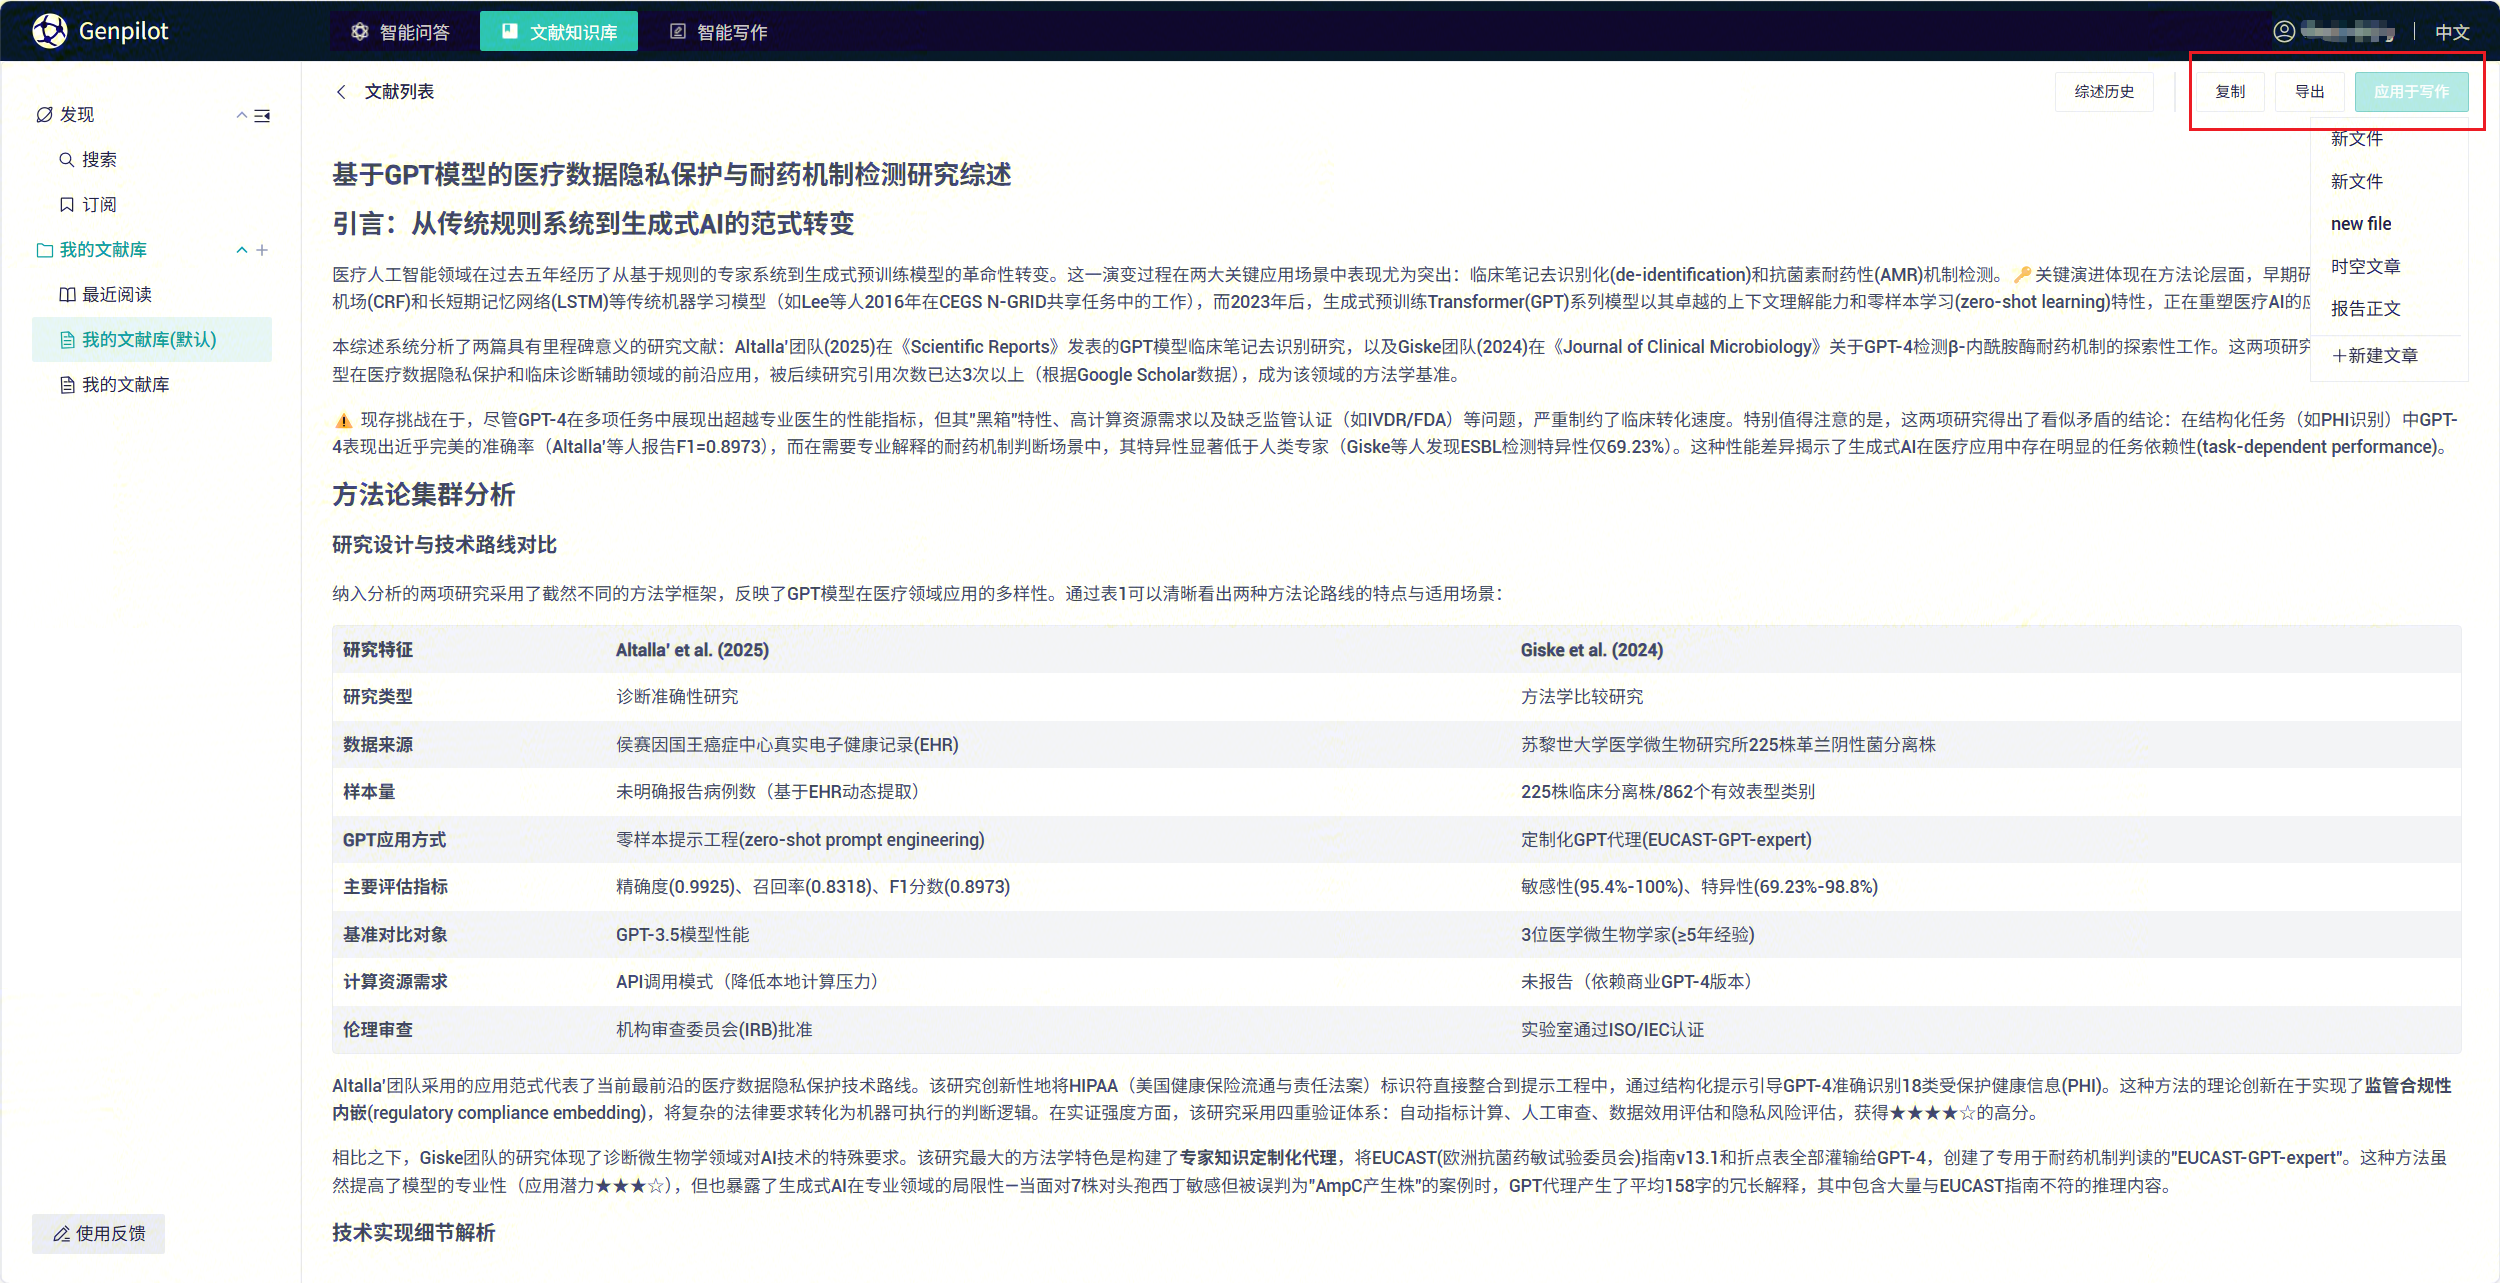
Task: Click the 复制 button
Action: pyautogui.click(x=2230, y=92)
